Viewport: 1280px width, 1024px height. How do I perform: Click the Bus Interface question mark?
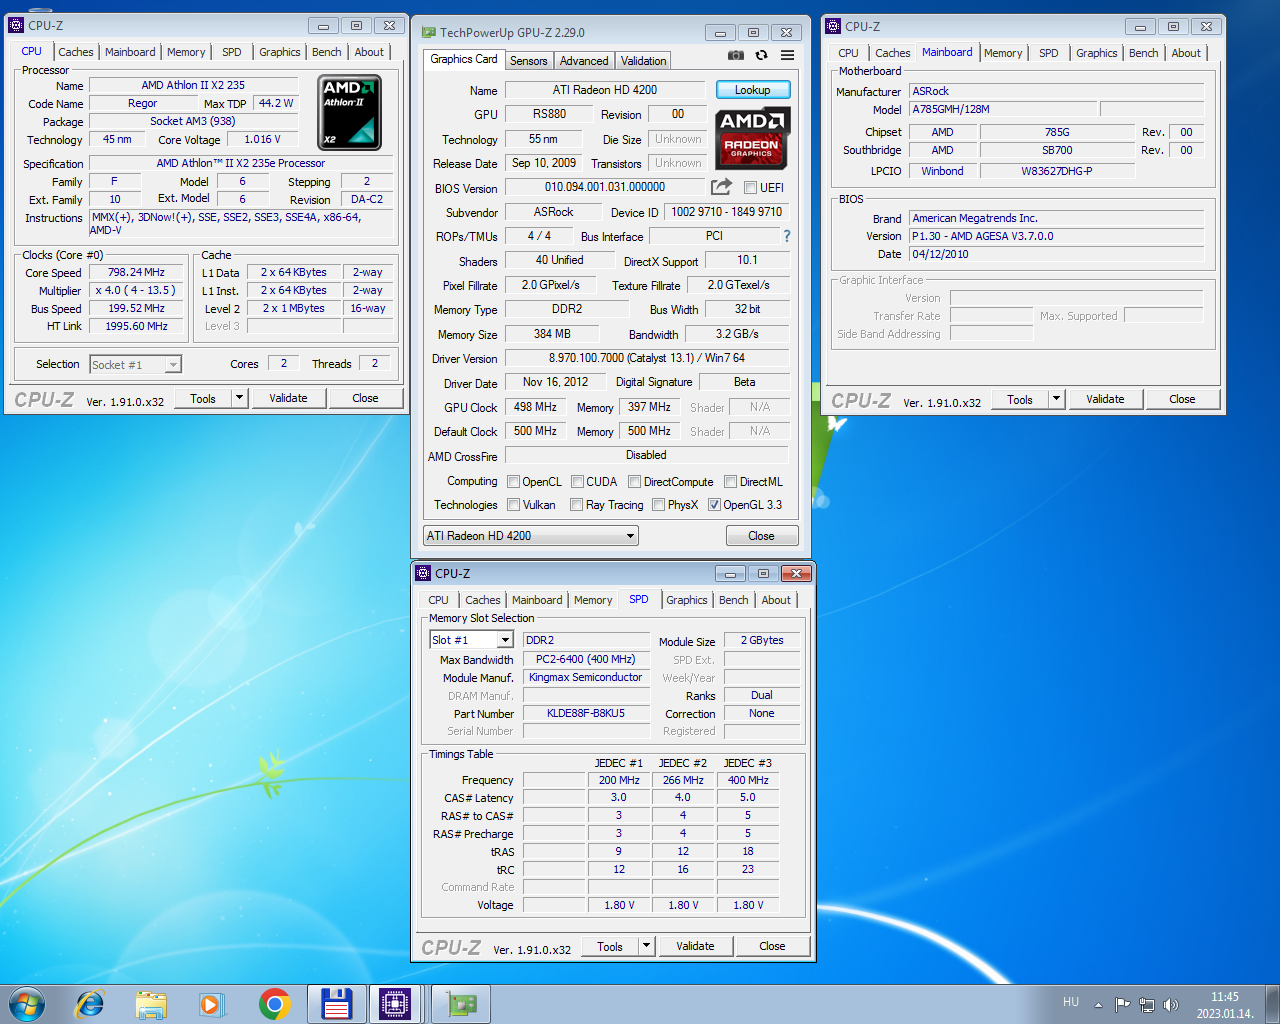tap(787, 236)
